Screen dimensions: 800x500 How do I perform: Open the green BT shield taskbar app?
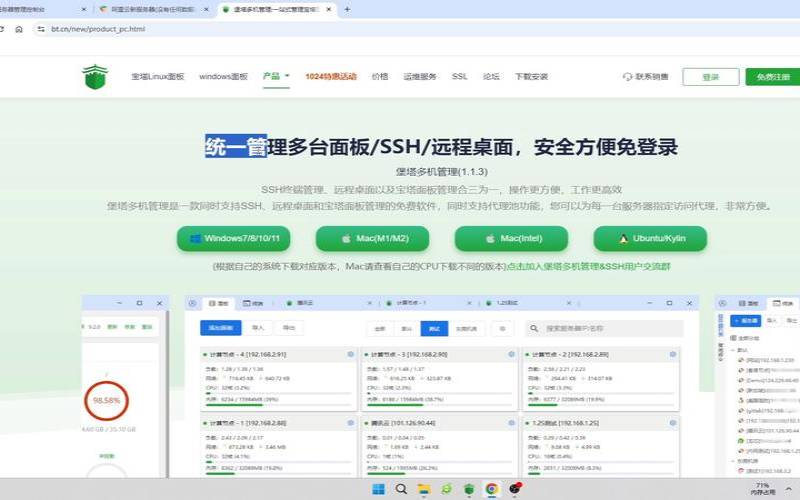[x=469, y=489]
